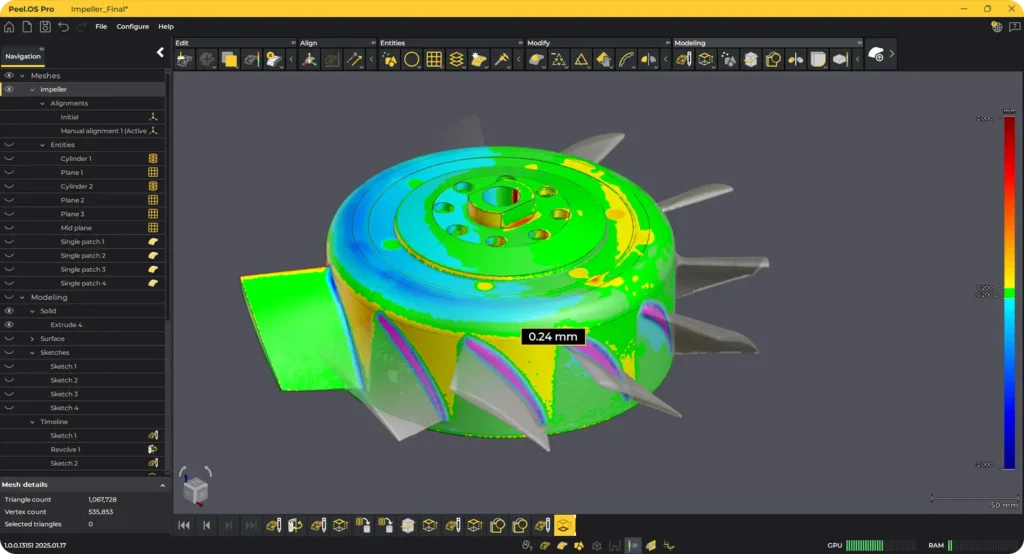Click the align coordinate axes tool

309,60
